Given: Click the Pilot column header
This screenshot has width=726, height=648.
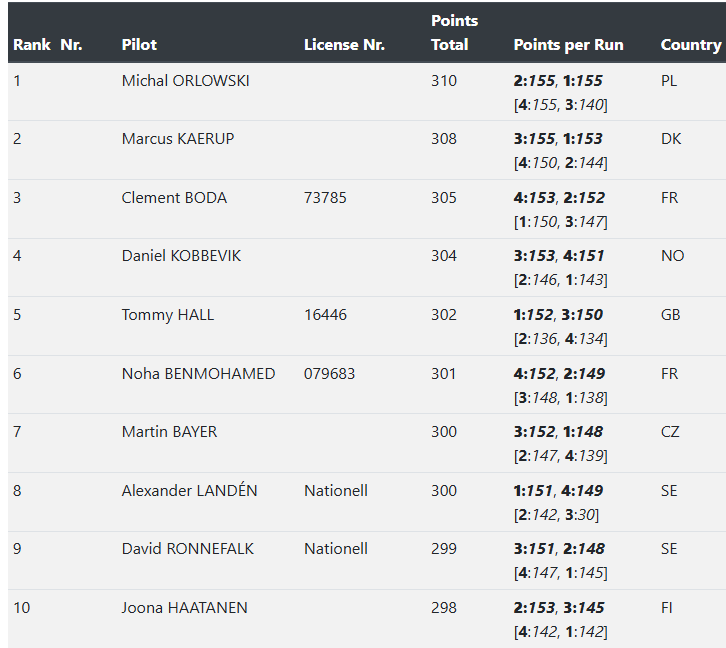Looking at the screenshot, I should [139, 45].
